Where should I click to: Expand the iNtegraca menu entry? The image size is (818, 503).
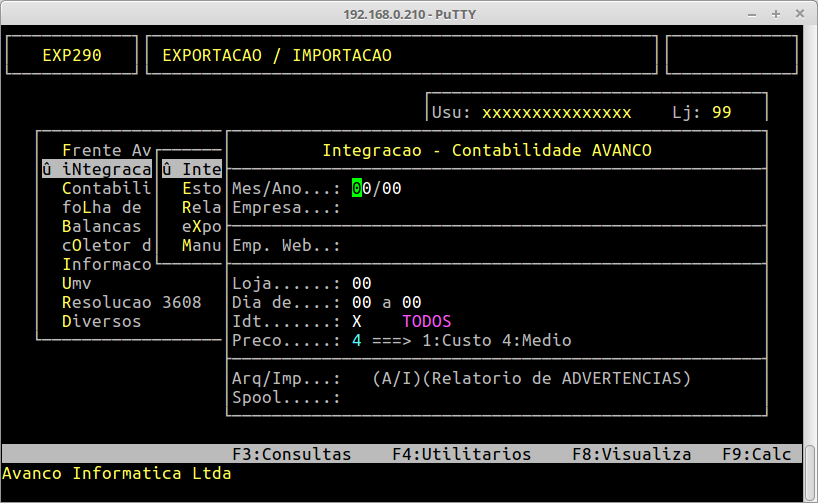tap(101, 169)
